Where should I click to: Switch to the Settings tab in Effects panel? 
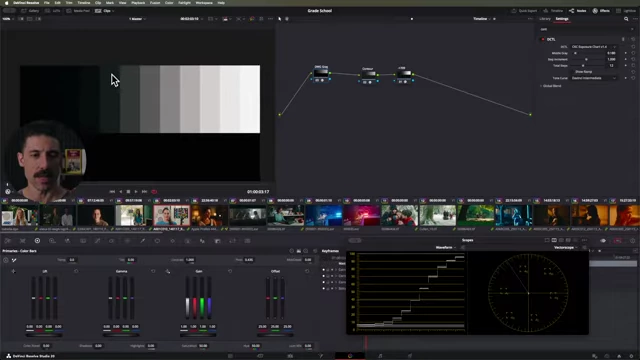pyautogui.click(x=562, y=19)
